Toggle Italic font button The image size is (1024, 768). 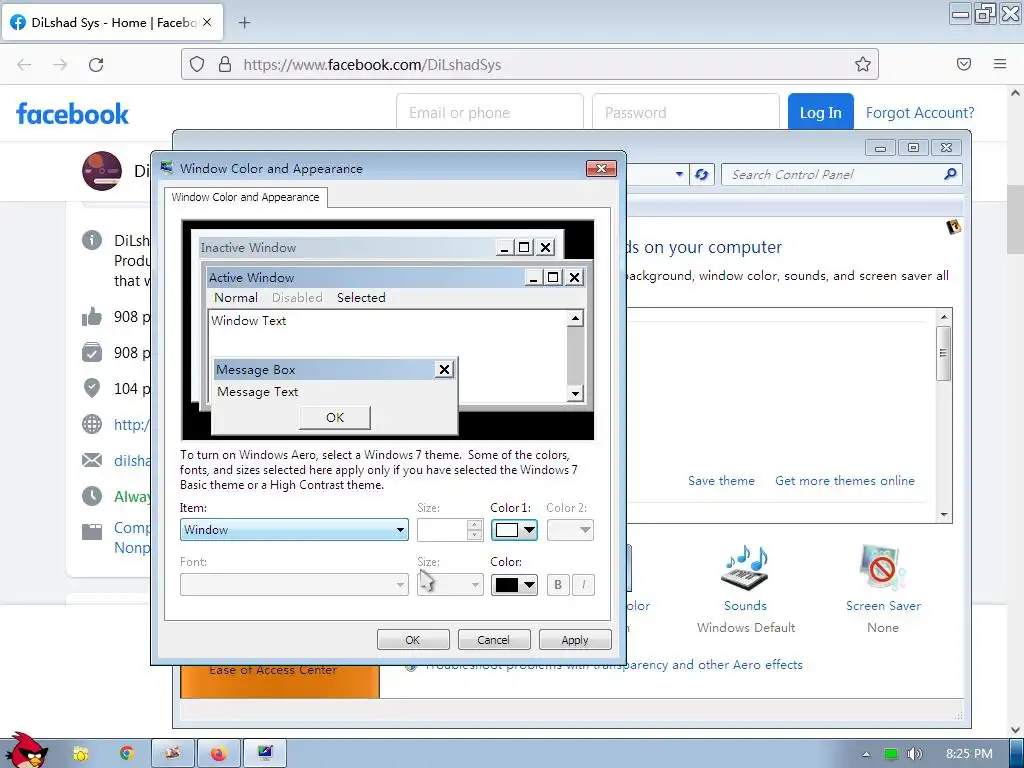tap(583, 584)
